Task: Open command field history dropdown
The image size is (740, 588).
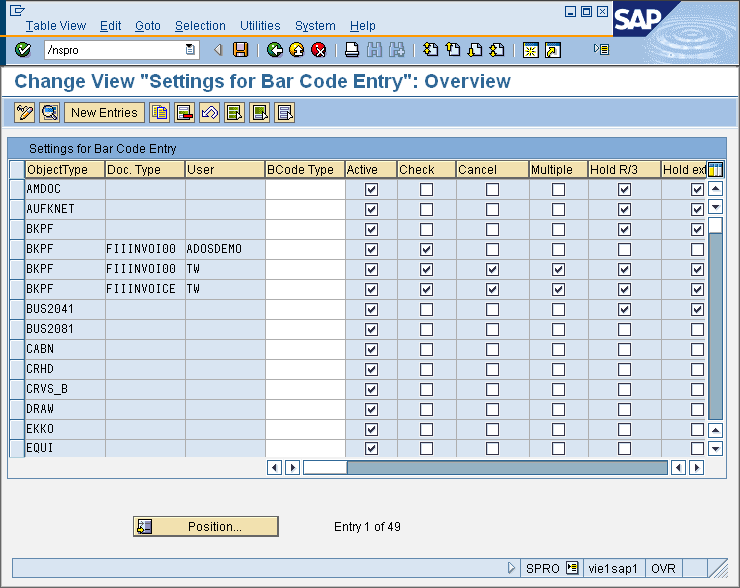Action: 191,50
